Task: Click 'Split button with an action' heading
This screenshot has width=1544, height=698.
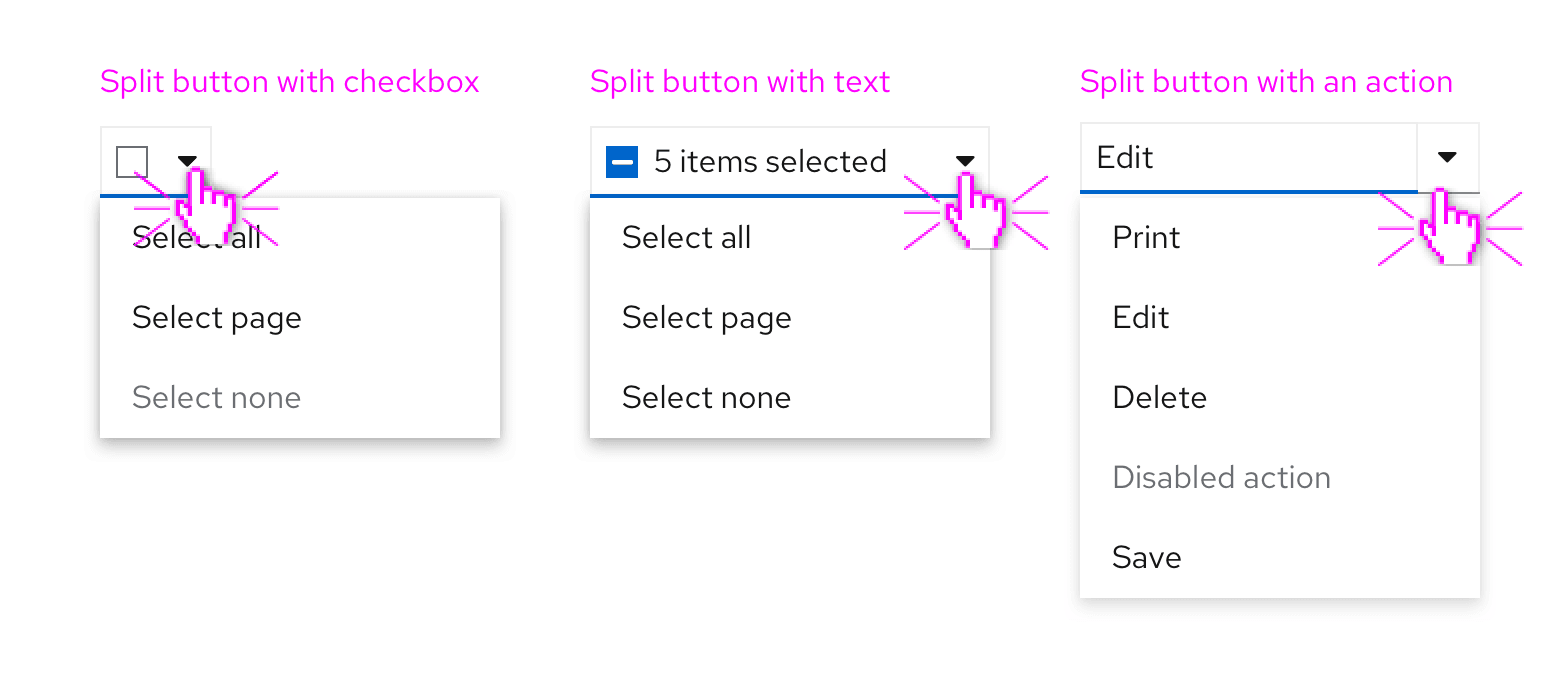Action: (1267, 82)
